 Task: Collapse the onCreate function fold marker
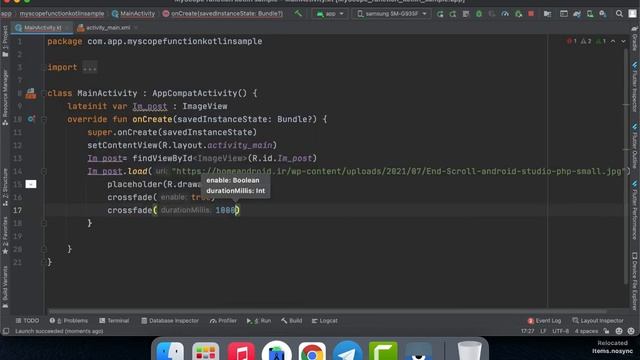pyautogui.click(x=44, y=120)
